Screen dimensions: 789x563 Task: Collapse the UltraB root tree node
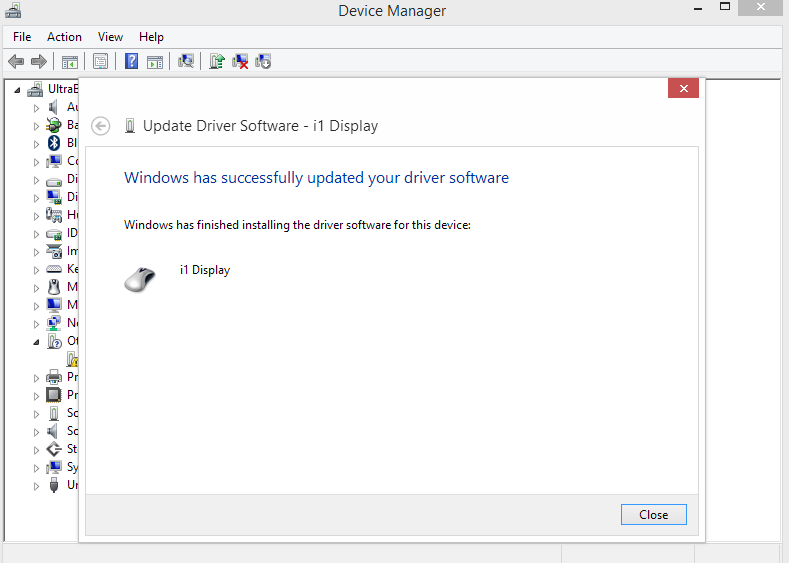17,91
